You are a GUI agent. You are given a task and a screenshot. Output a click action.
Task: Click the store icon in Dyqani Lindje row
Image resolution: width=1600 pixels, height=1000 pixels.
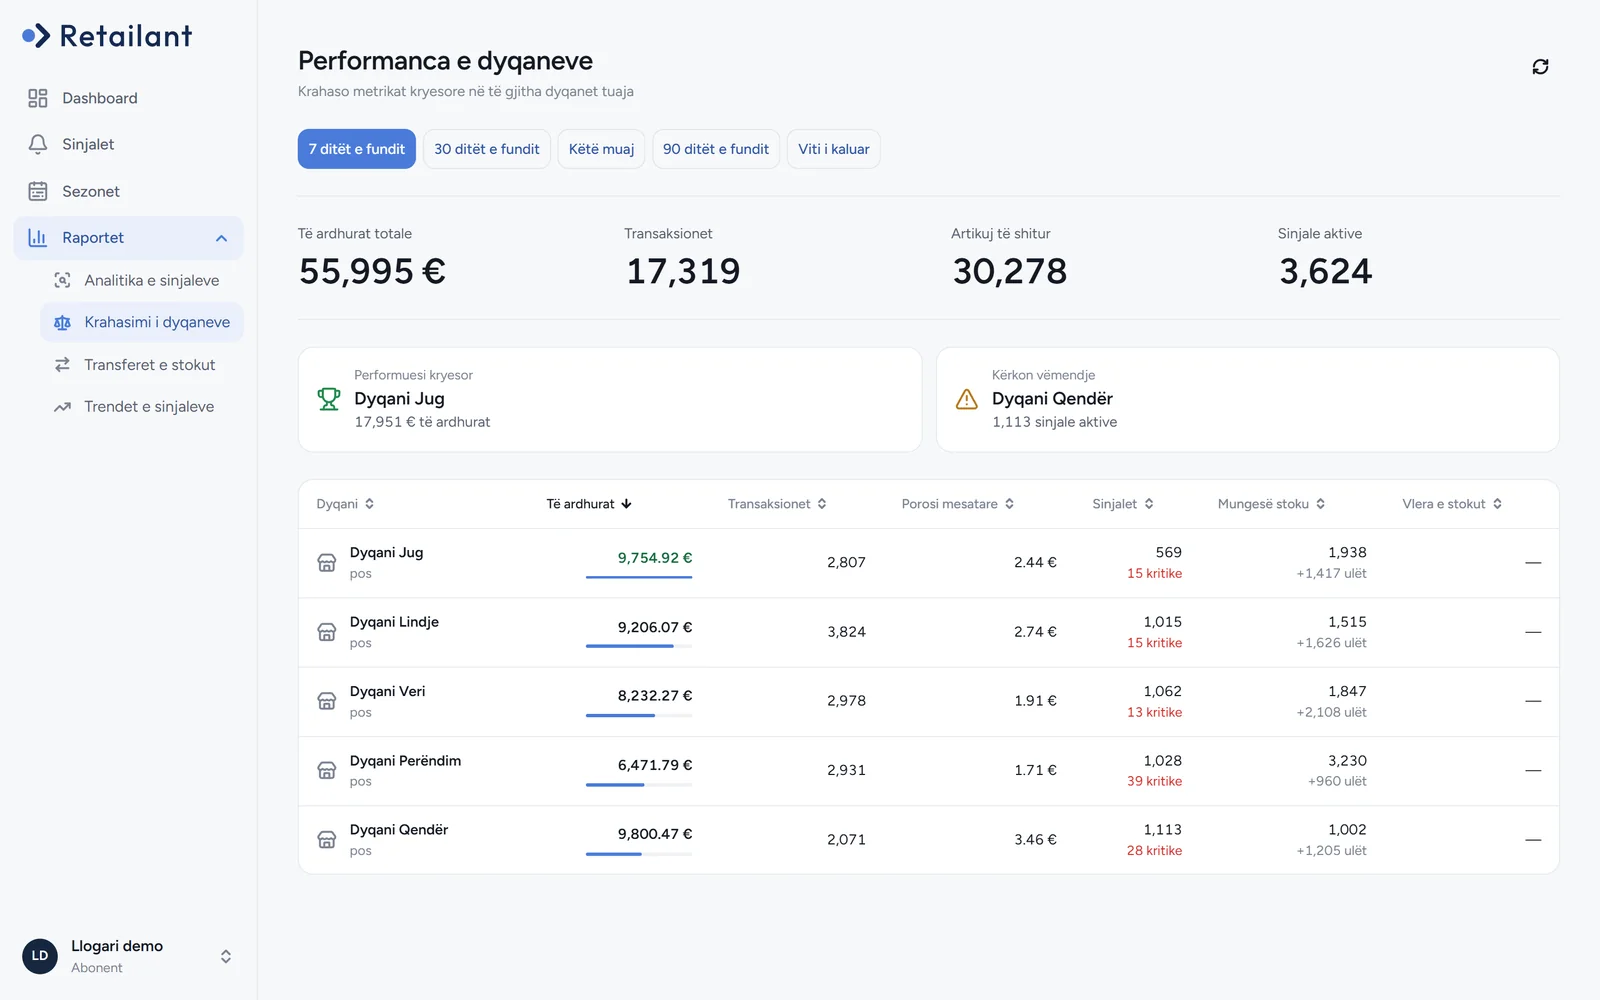pyautogui.click(x=327, y=632)
